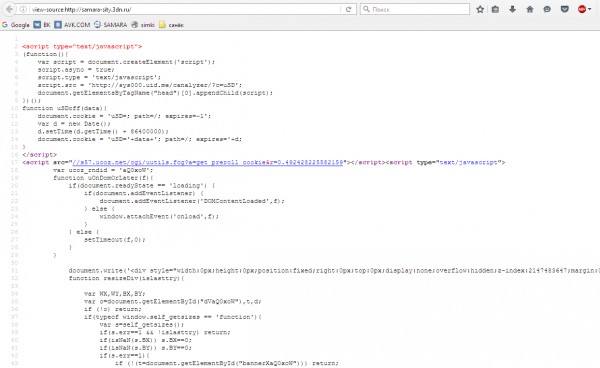The image size is (600, 368).
Task: Bookmark this page with the star icon
Action: (480, 9)
